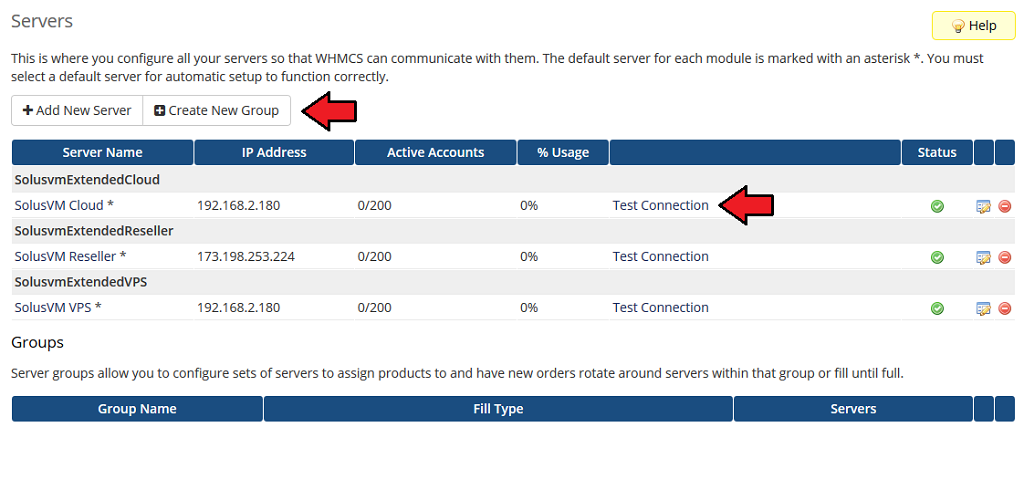Image resolution: width=1024 pixels, height=490 pixels.
Task: Click 0/200 accounts in SolusVM Reseller row
Action: click(375, 256)
